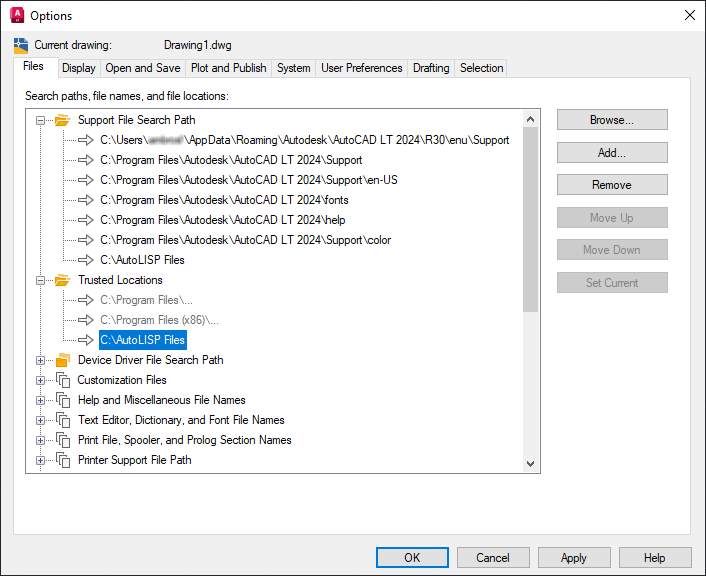Screen dimensions: 706x576
Task: Select the AutoCAD LT 2024\Support path entry
Action: (231, 160)
